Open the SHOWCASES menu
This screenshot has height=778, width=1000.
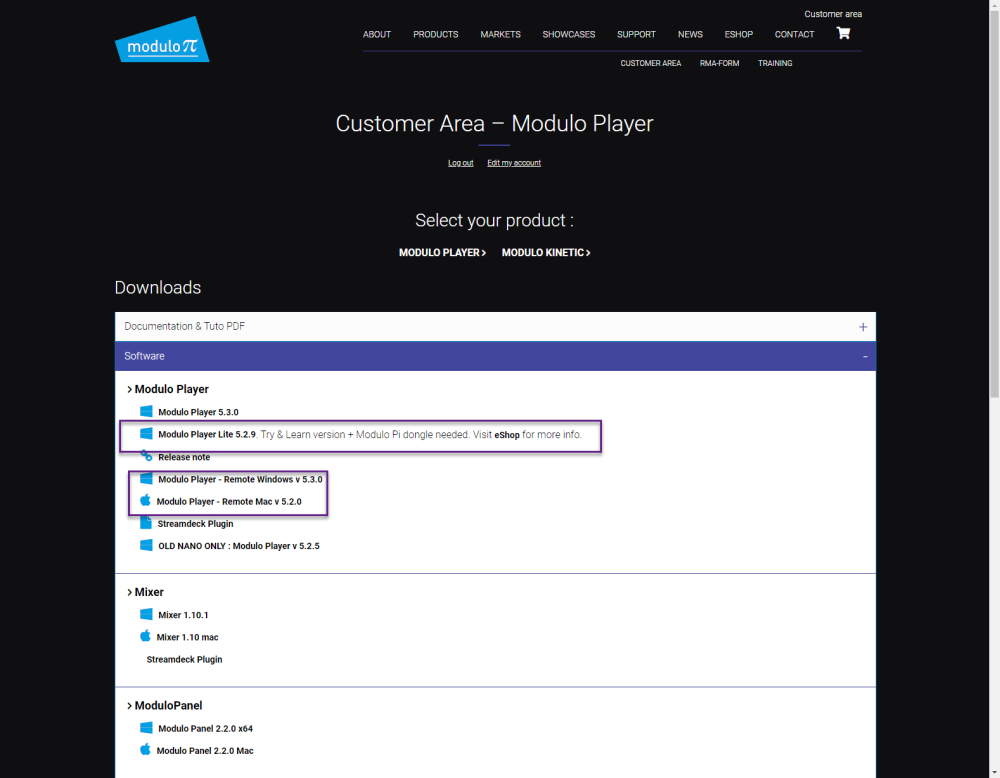point(569,34)
